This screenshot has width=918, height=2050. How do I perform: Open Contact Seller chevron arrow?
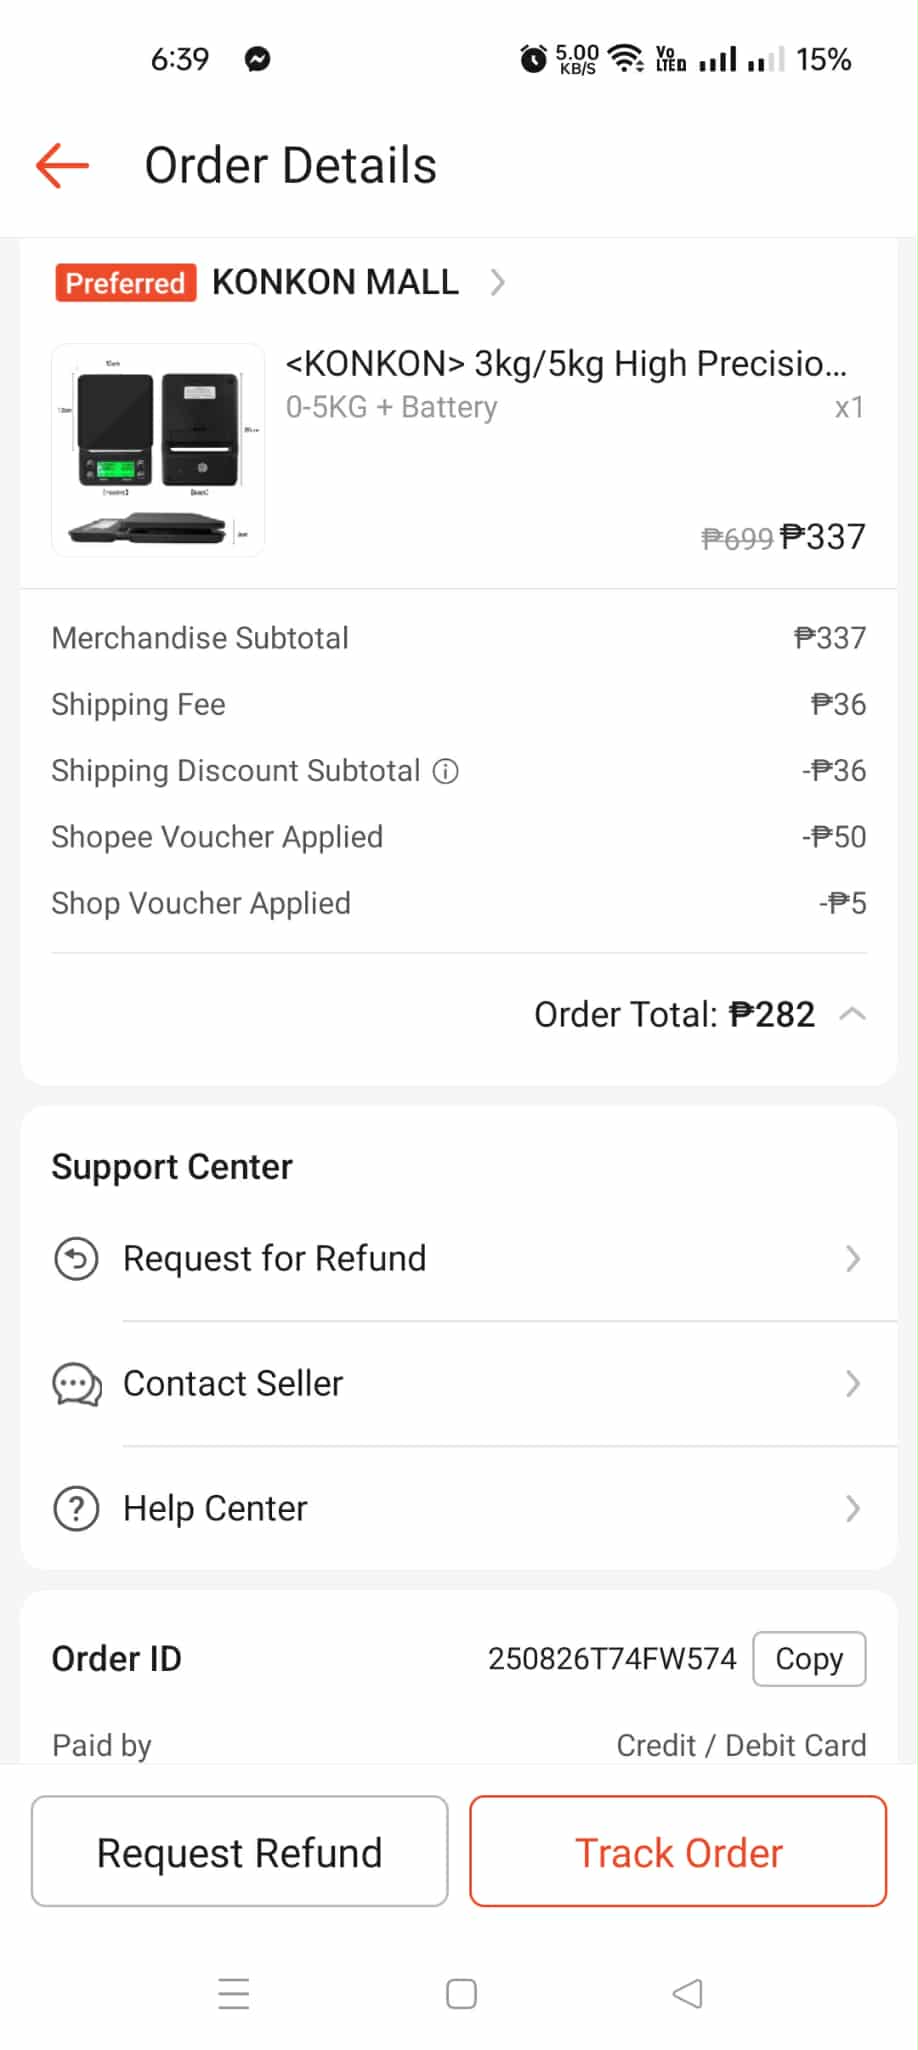pos(852,1385)
